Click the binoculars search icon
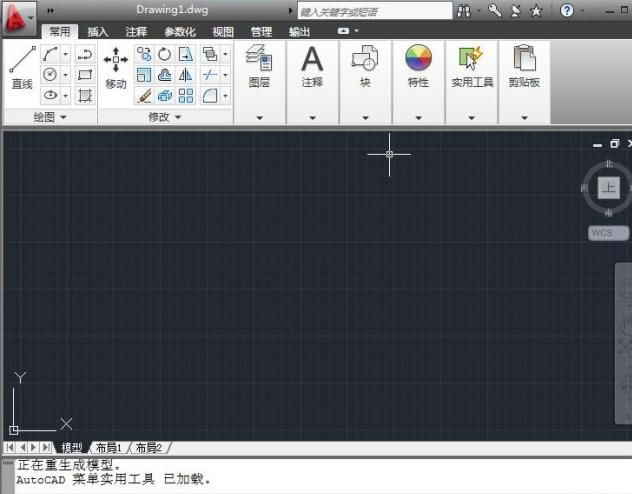The image size is (632, 494). 464,10
